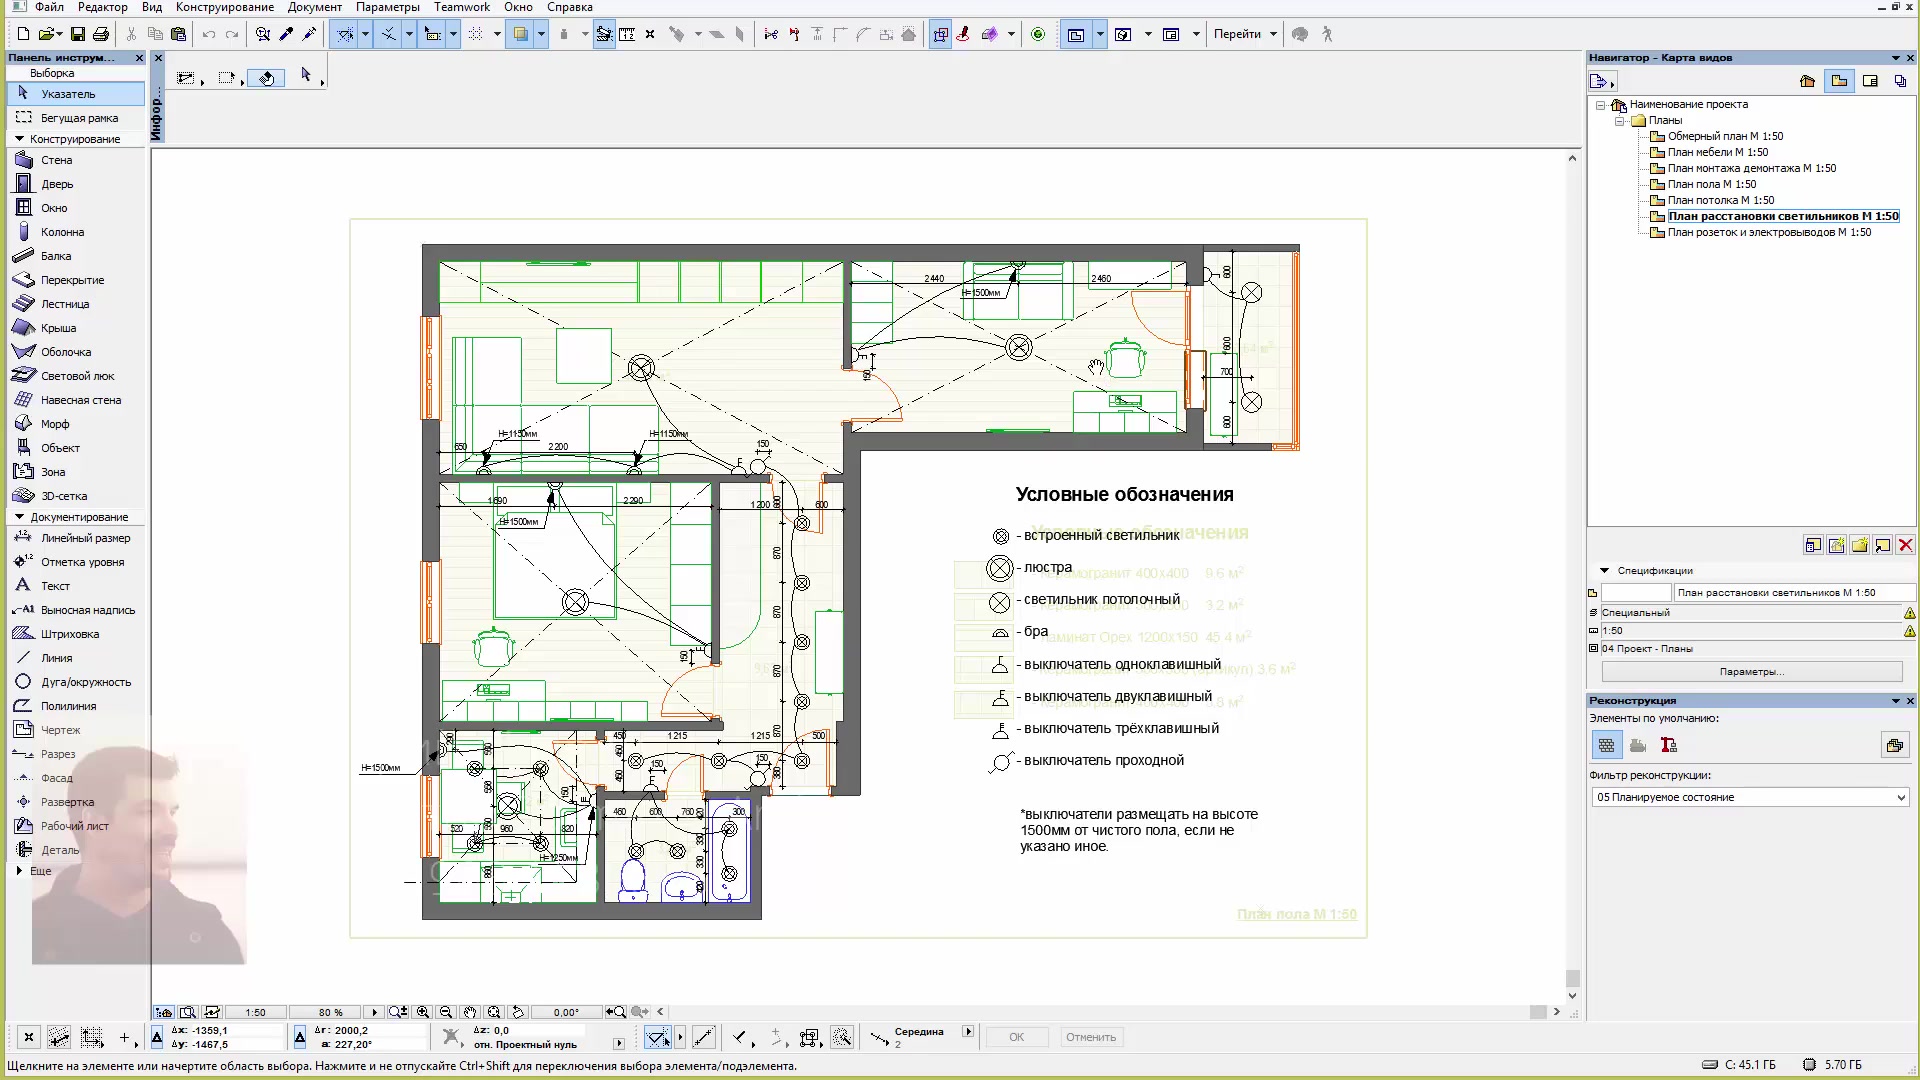Toggle the snap guides button
The height and width of the screenshot is (1080, 1920).
tap(389, 34)
